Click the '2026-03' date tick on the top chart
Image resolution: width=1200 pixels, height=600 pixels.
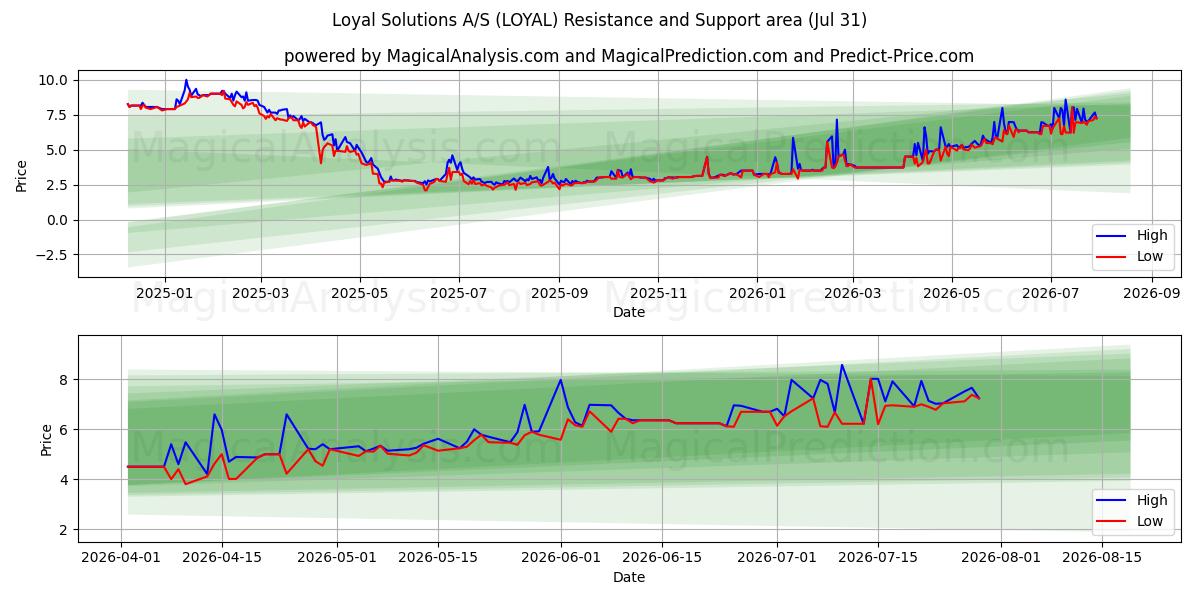click(853, 294)
